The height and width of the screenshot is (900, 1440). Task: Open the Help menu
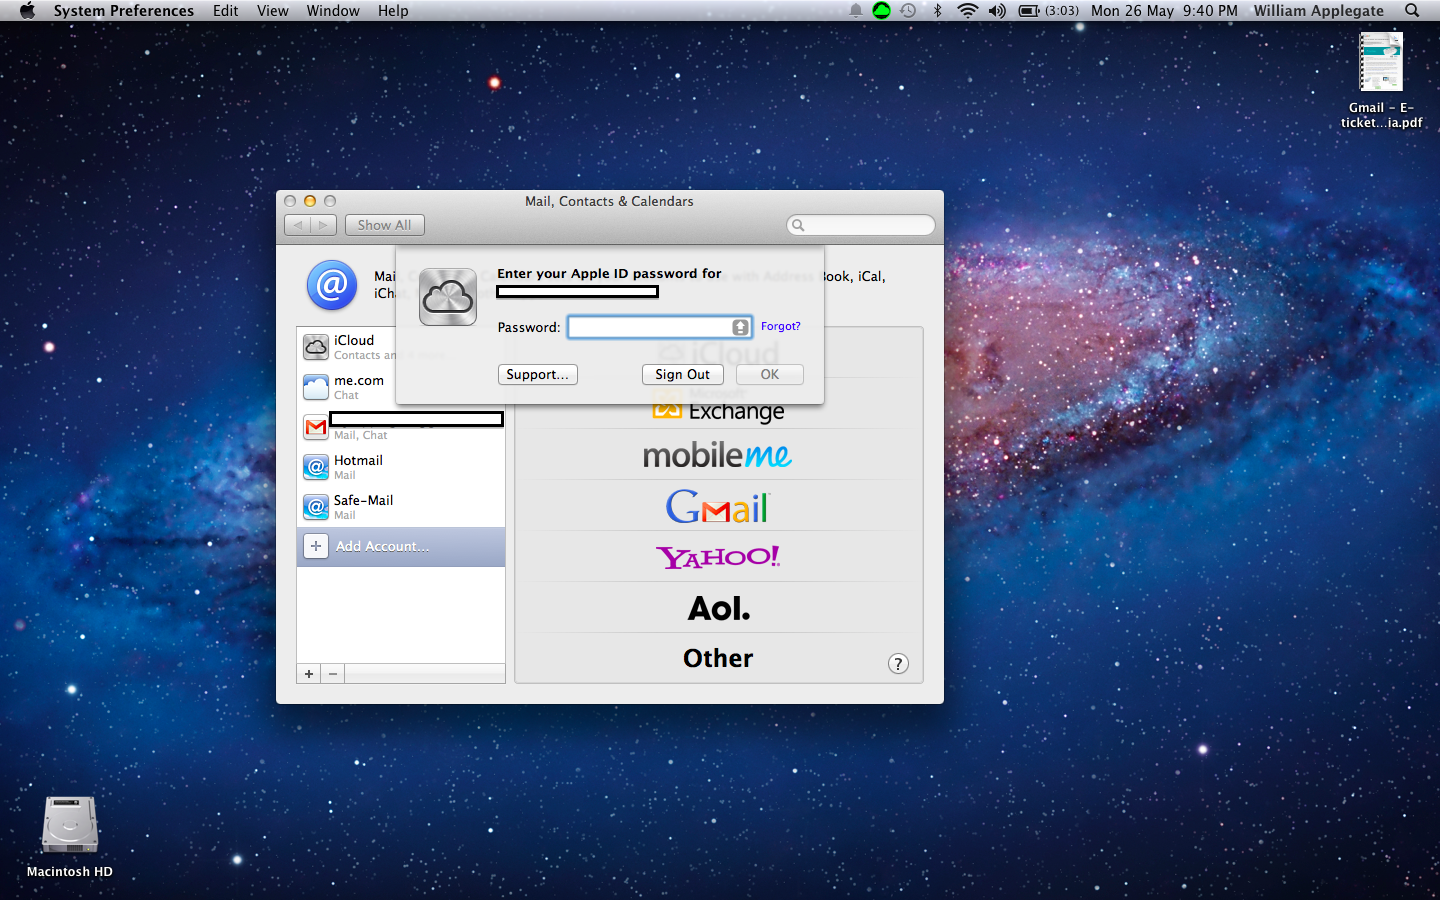(x=393, y=11)
